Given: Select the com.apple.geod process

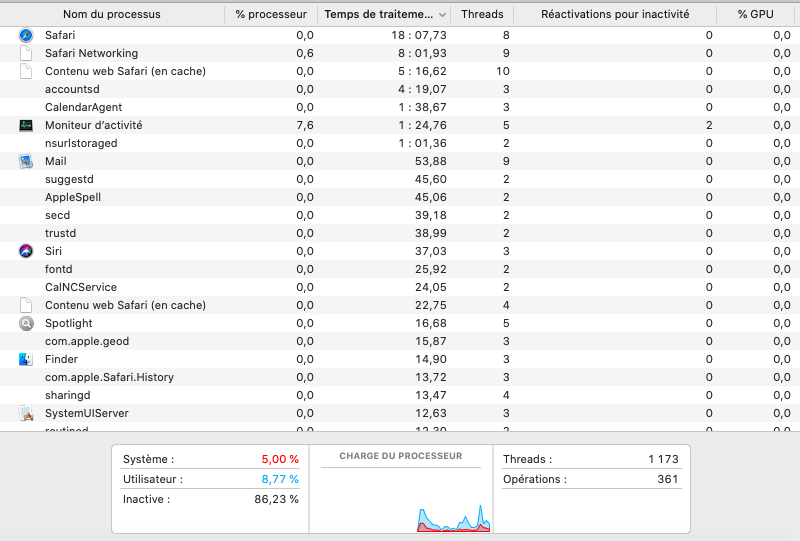Looking at the screenshot, I should tap(87, 341).
